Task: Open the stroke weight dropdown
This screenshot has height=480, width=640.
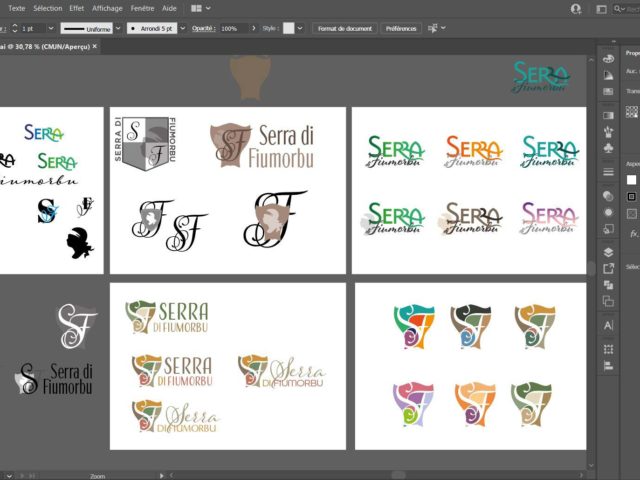Action: pos(48,29)
